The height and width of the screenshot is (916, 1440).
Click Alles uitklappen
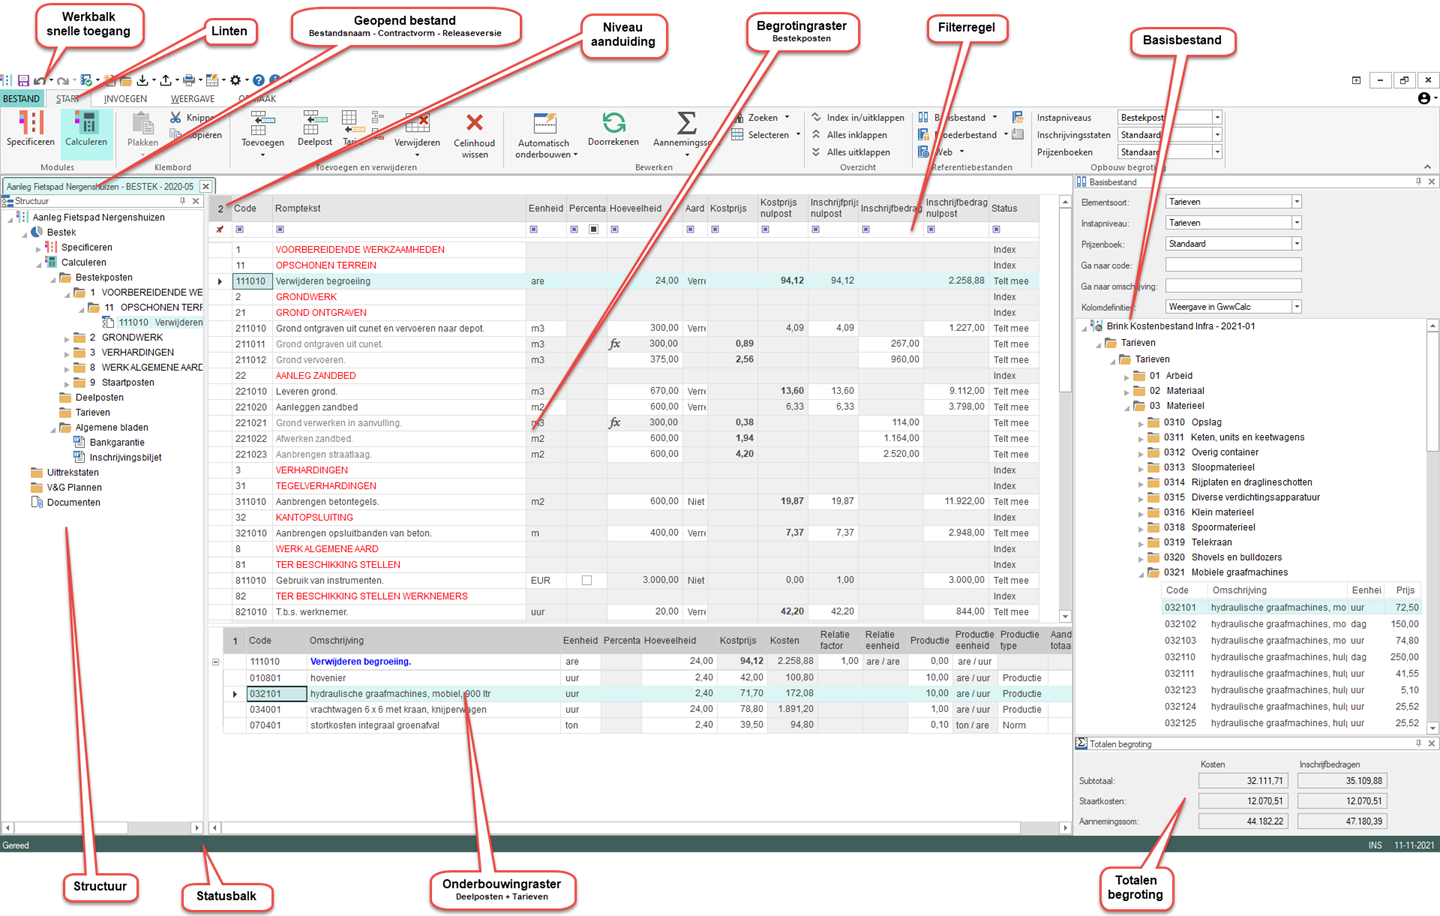[850, 152]
